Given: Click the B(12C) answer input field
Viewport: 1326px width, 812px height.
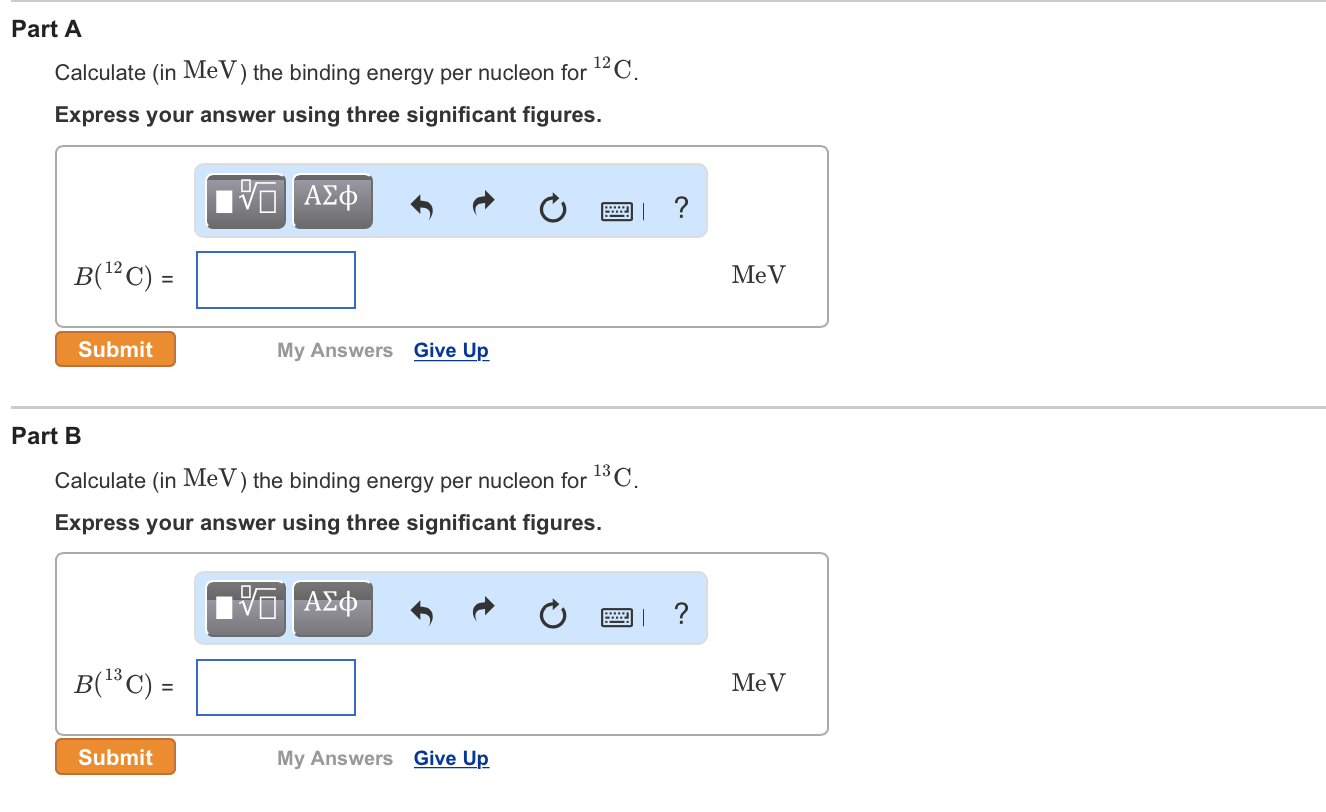Looking at the screenshot, I should [x=275, y=279].
